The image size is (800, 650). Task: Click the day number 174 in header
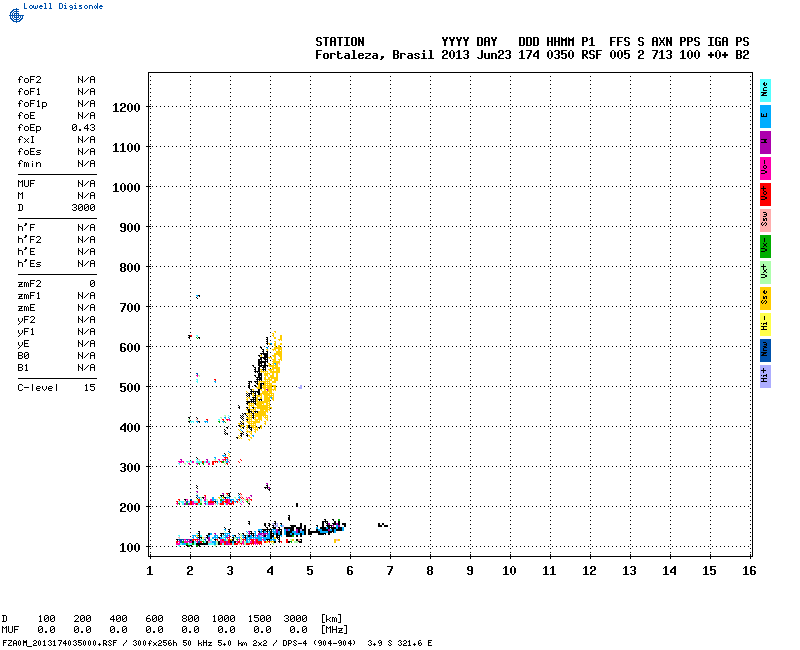tap(529, 55)
